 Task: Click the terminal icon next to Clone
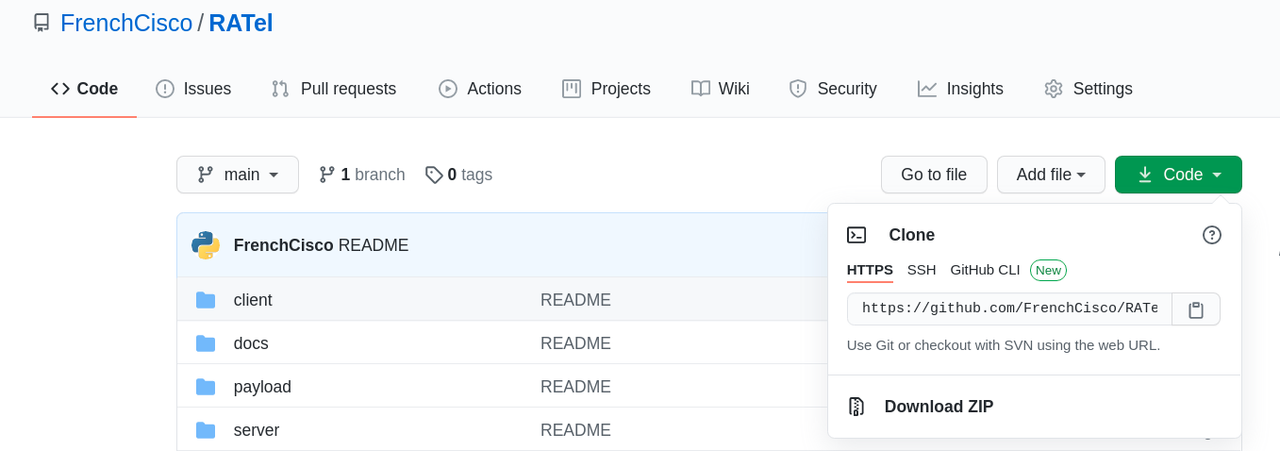[x=856, y=235]
